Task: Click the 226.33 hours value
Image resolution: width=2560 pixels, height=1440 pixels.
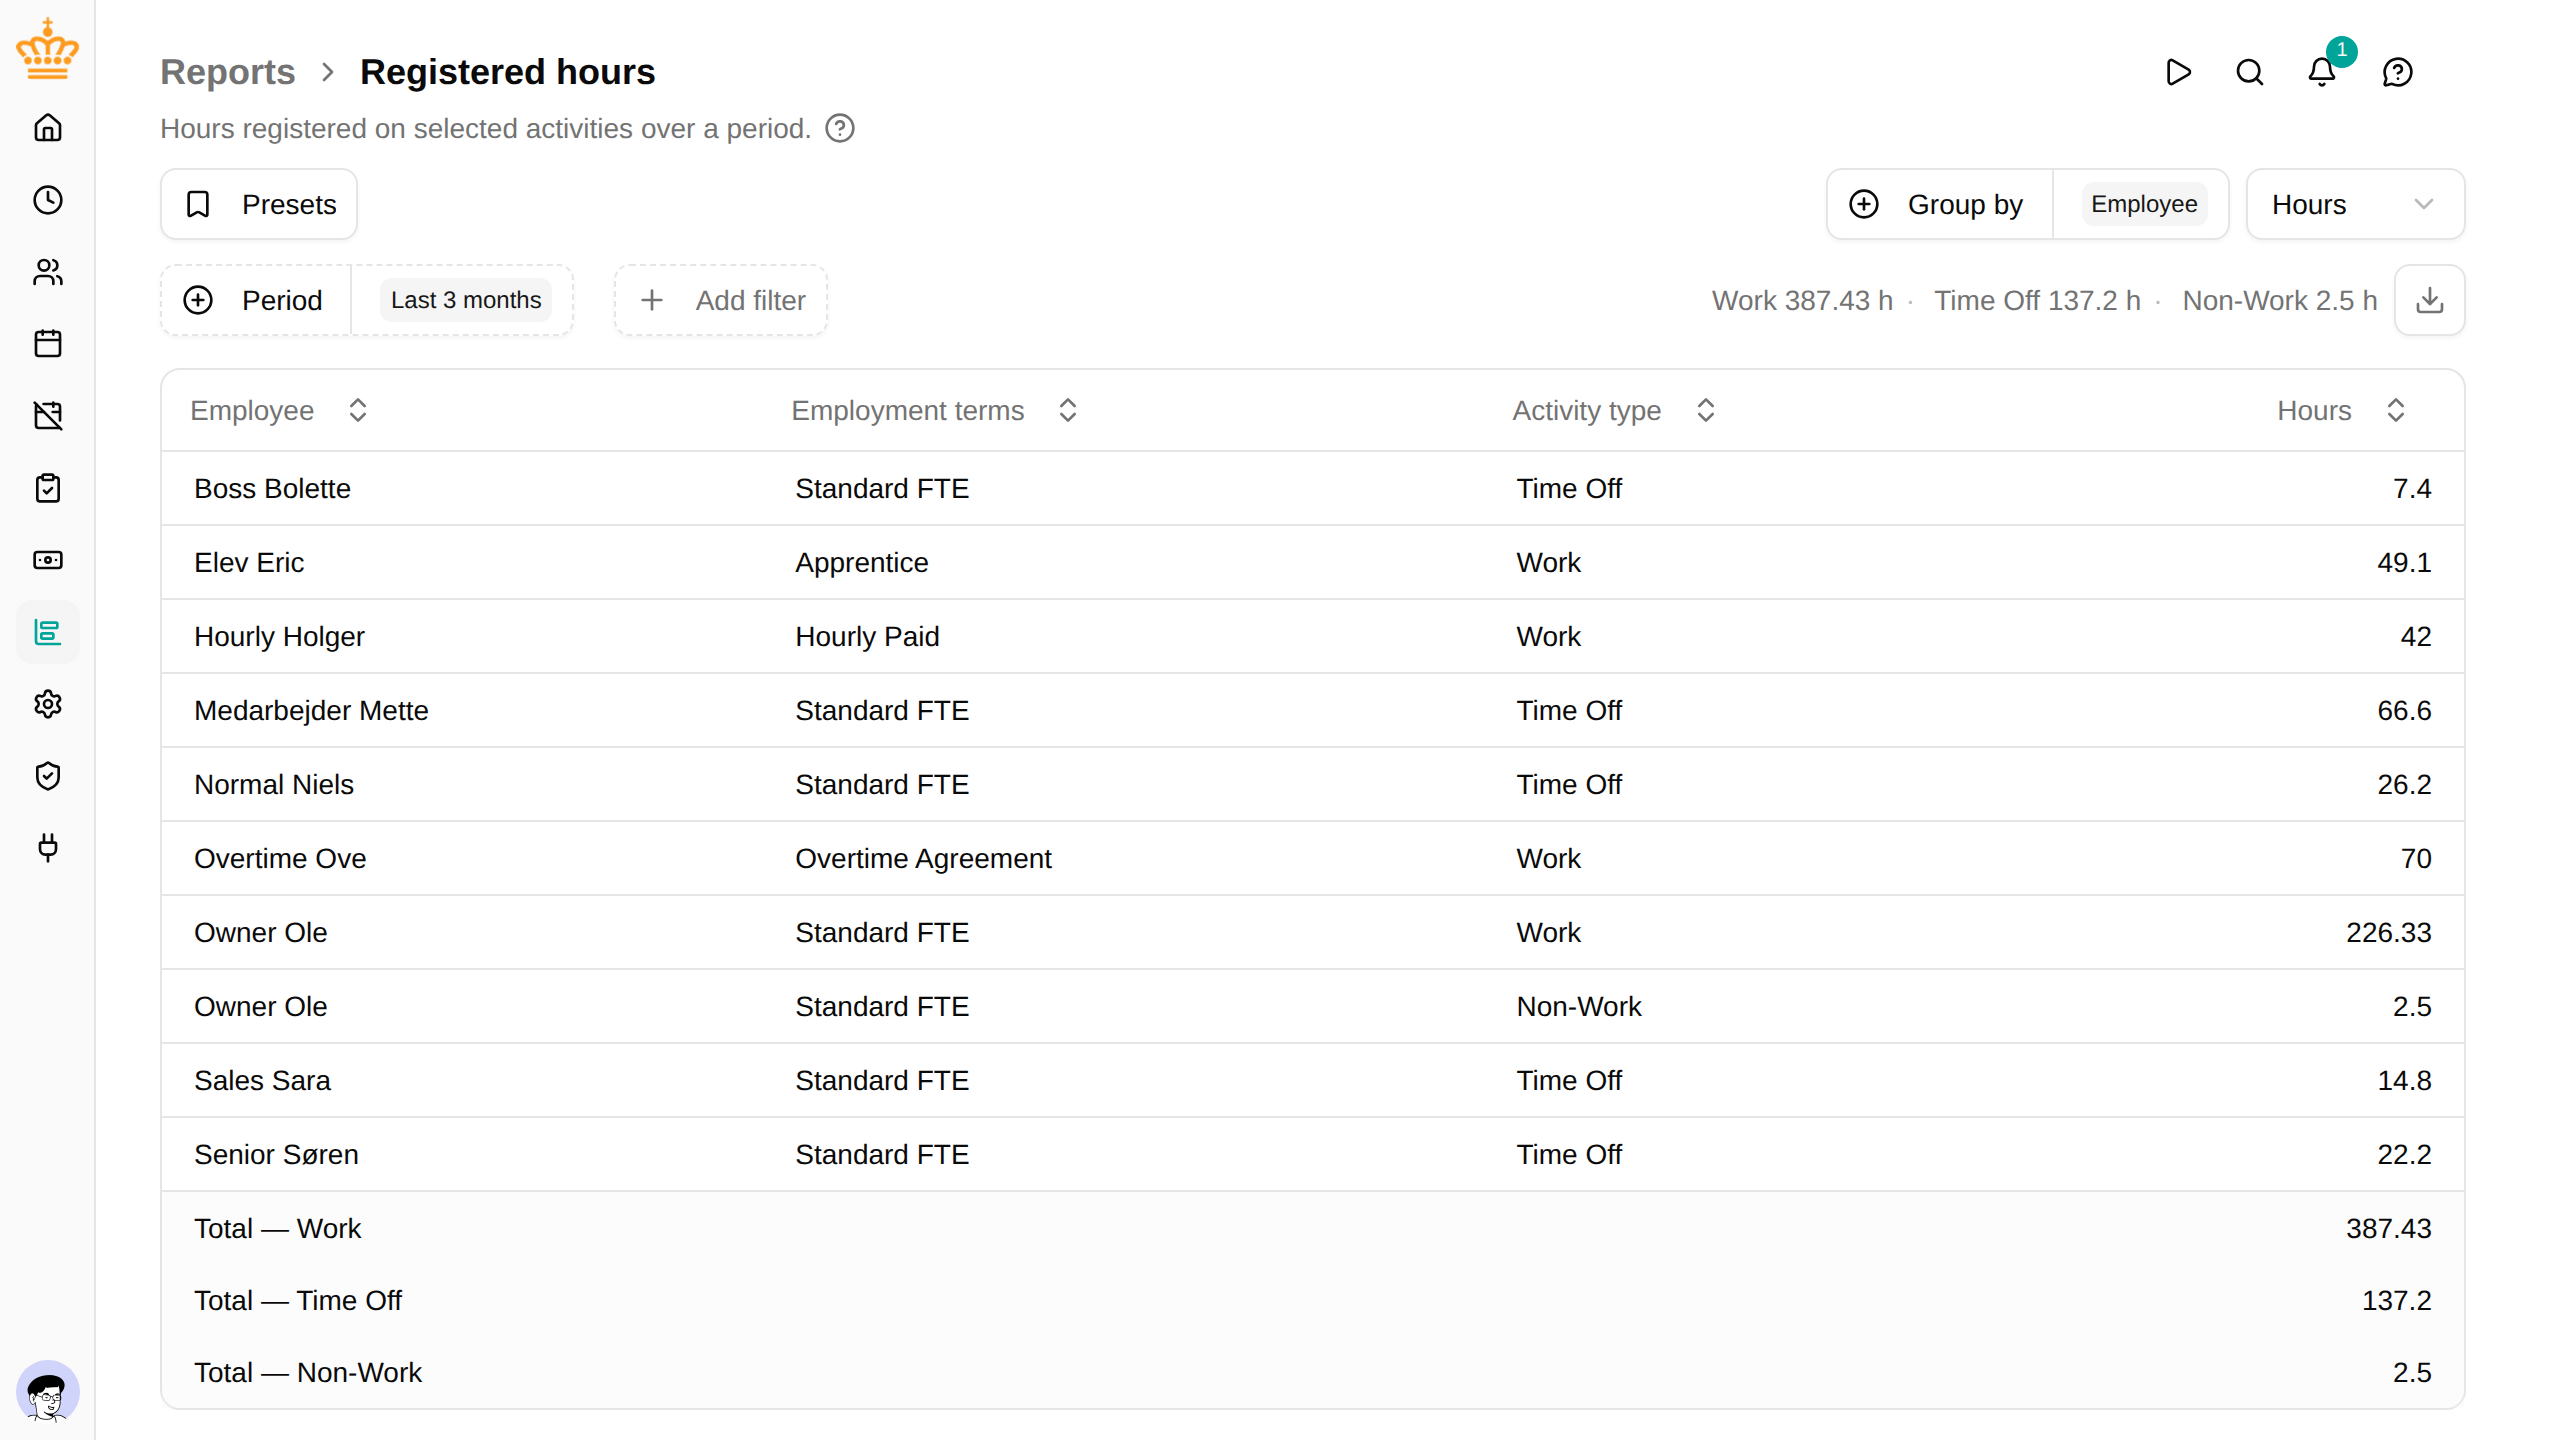Action: (x=2388, y=933)
